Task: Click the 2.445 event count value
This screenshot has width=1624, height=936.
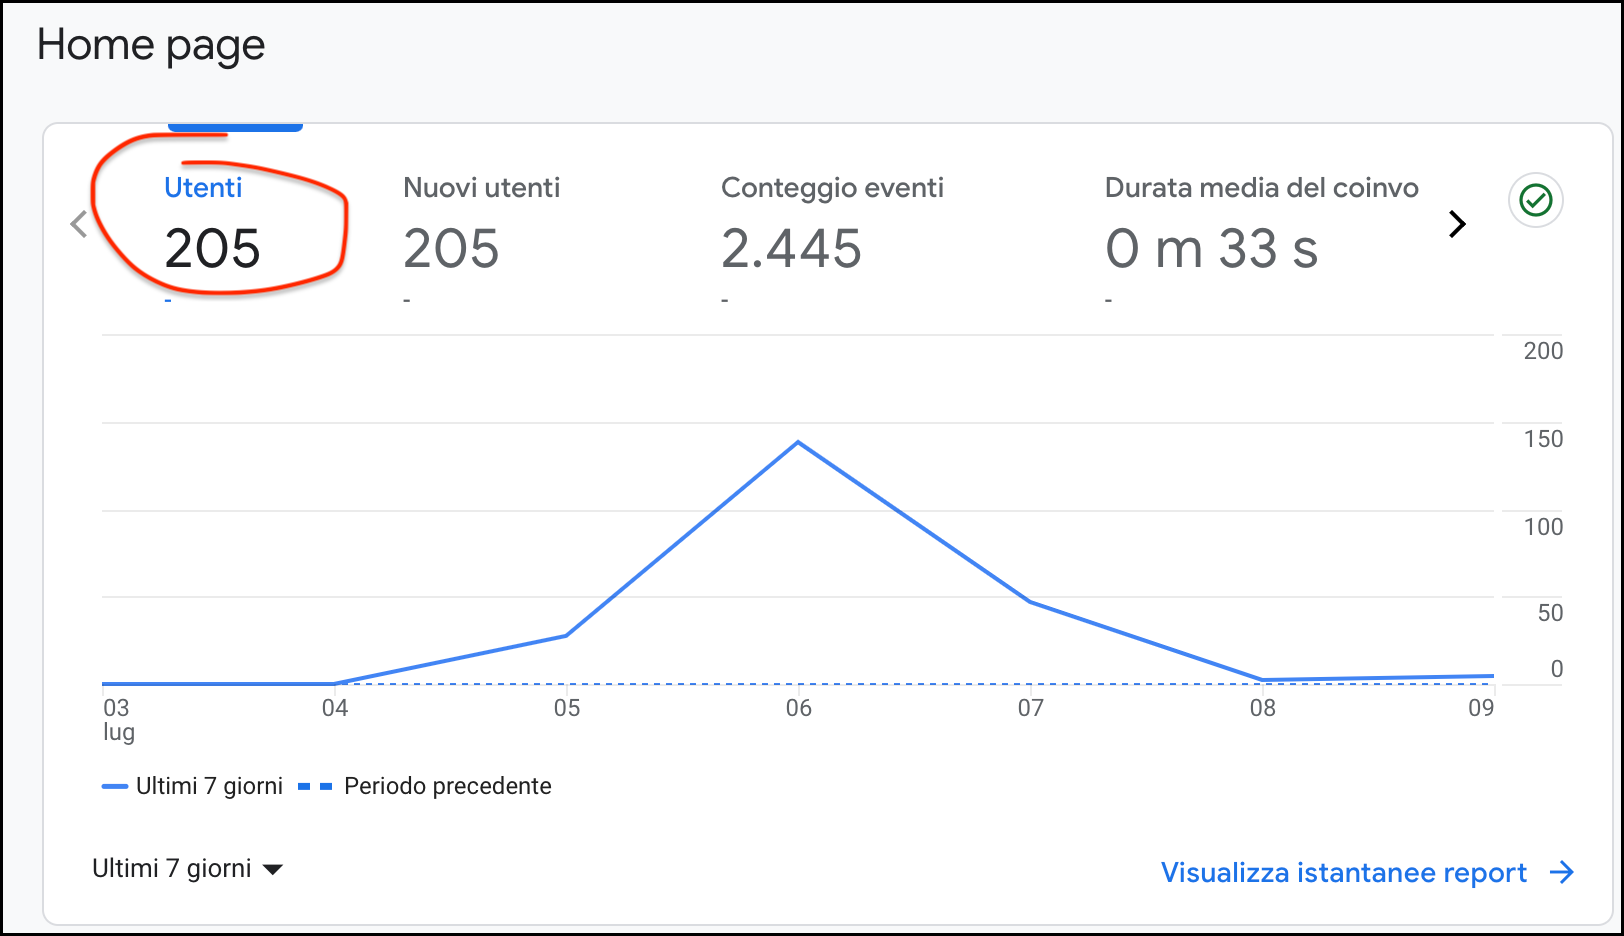Action: tap(791, 248)
